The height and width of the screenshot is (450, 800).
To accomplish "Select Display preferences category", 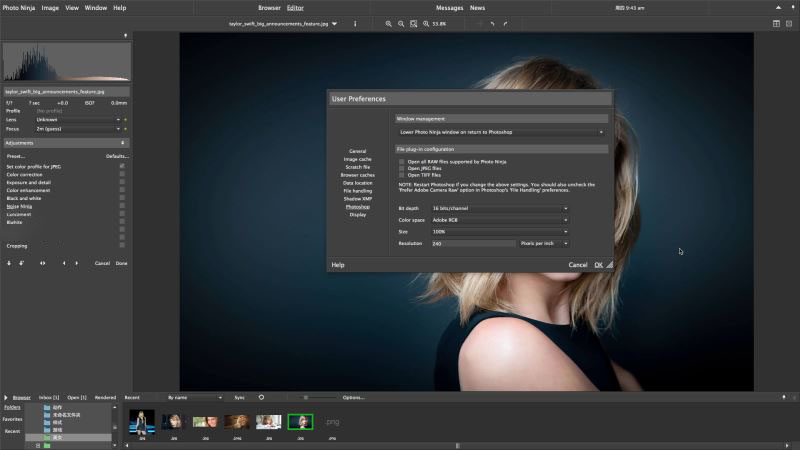I will pyautogui.click(x=358, y=215).
